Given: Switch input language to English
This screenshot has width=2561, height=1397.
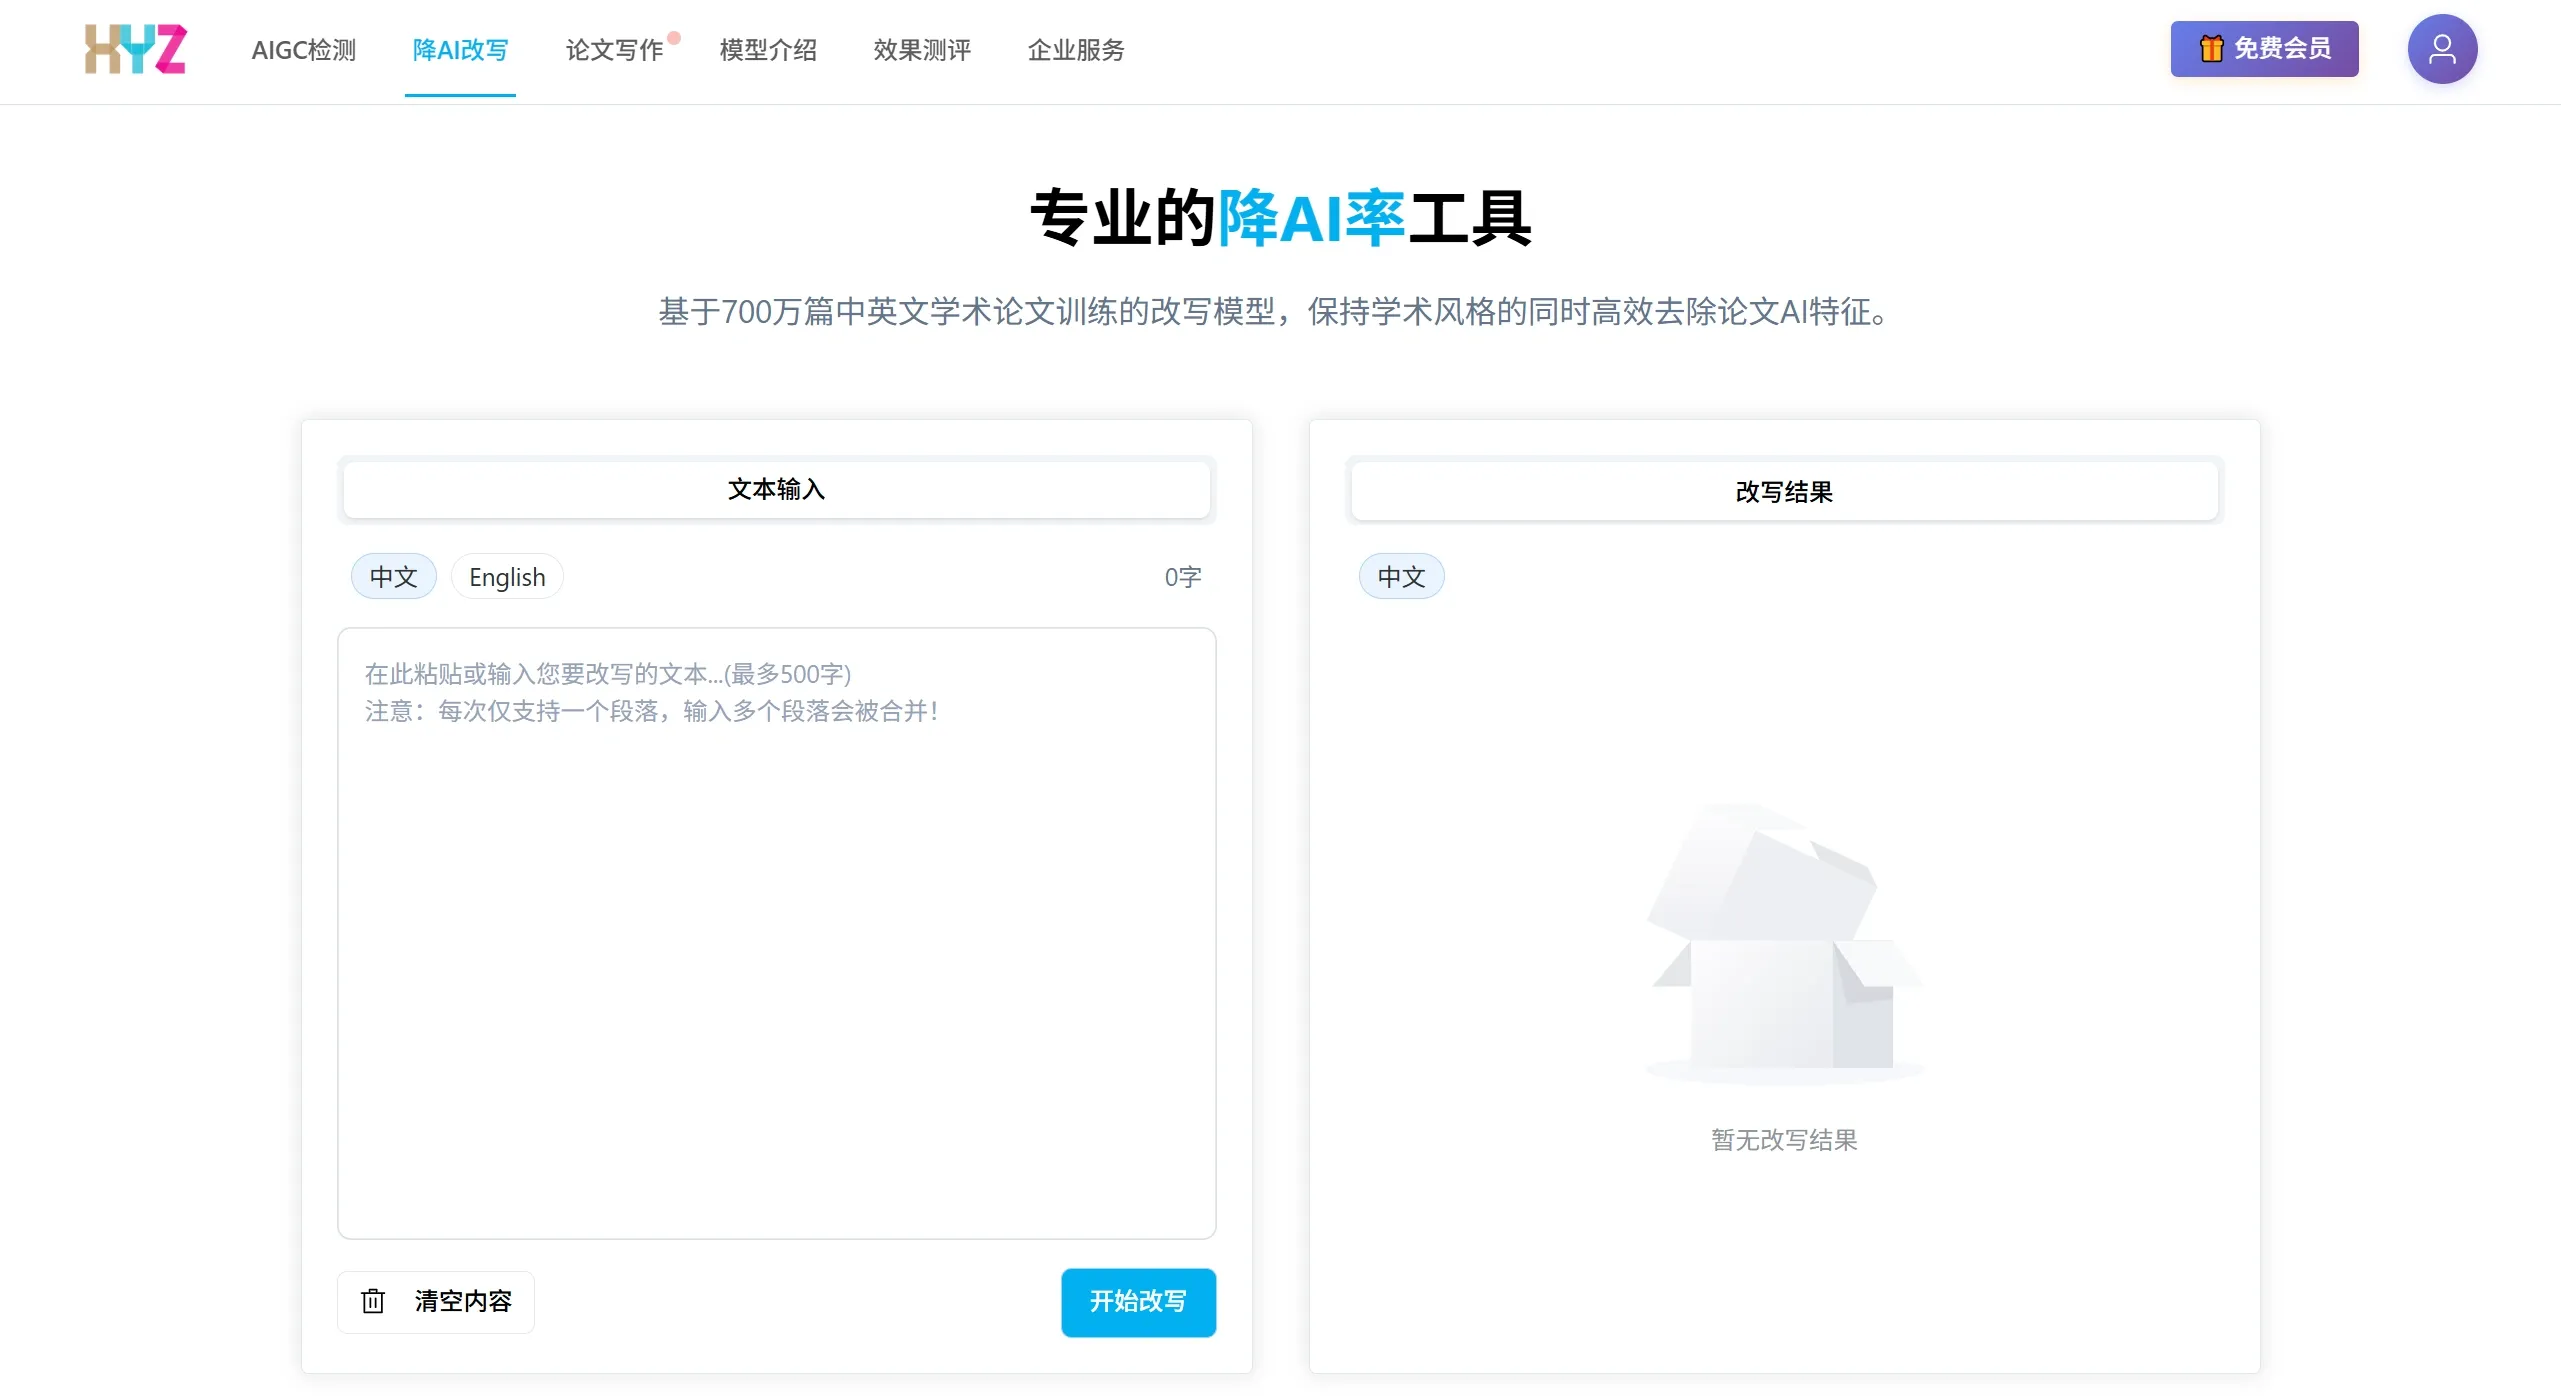Looking at the screenshot, I should [507, 576].
